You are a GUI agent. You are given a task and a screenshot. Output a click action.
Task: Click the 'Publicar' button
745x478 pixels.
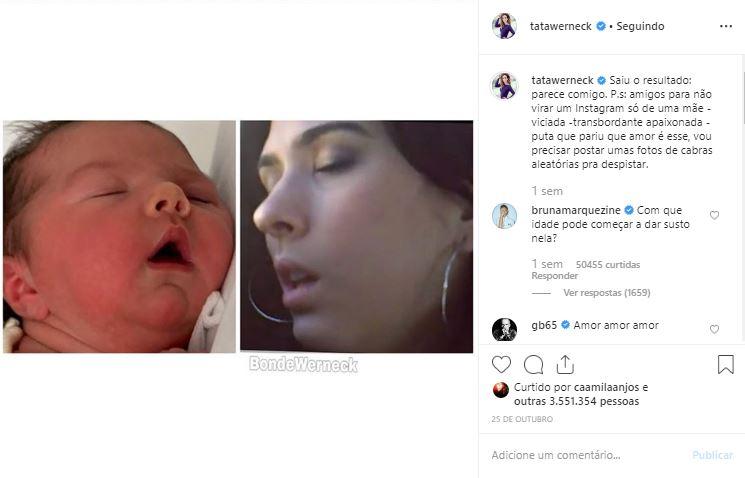click(712, 455)
